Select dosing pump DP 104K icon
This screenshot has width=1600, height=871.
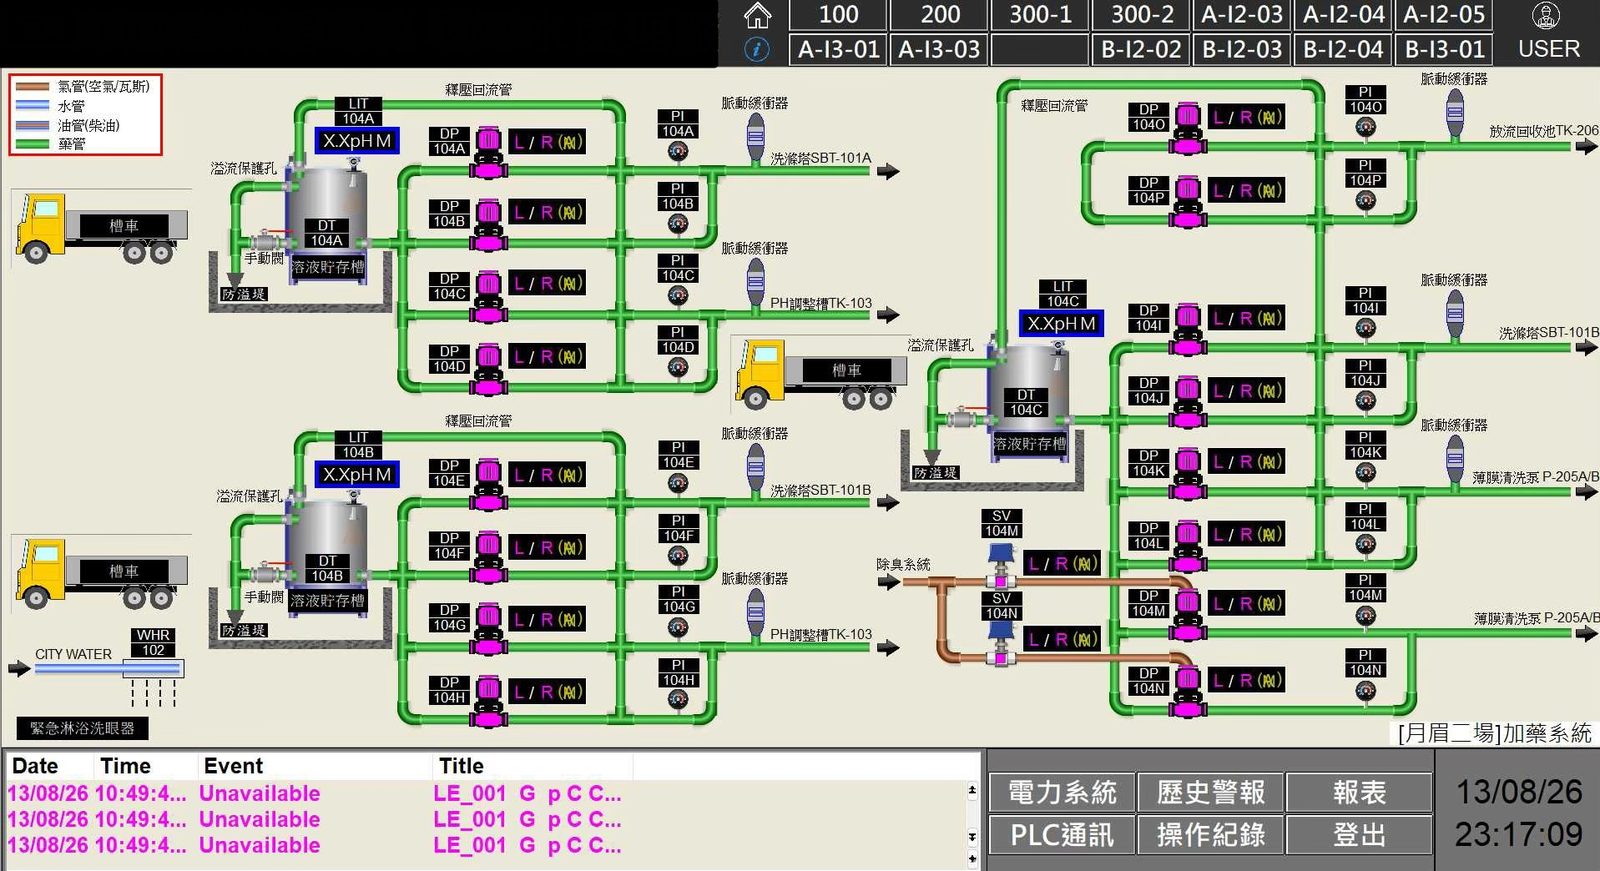pos(1188,473)
